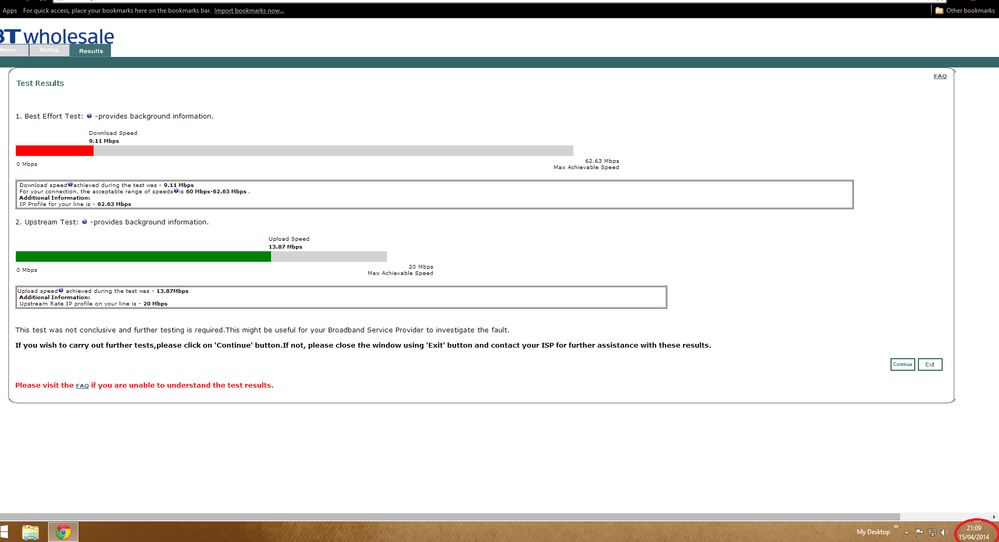Viewport: 999px width, 542px height.
Task: Click the Chrome taskbar icon
Action: 62,532
